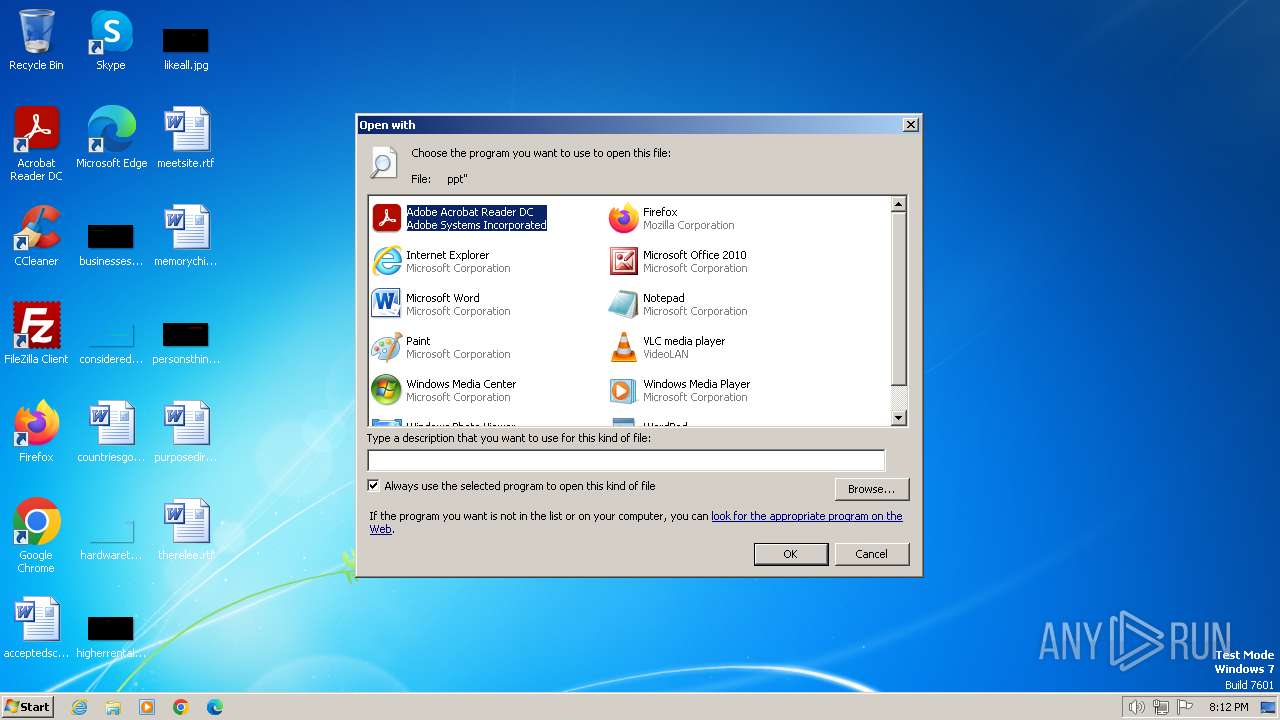Viewport: 1280px width, 720px height.
Task: Select the purposedir... document on desktop
Action: click(x=186, y=432)
